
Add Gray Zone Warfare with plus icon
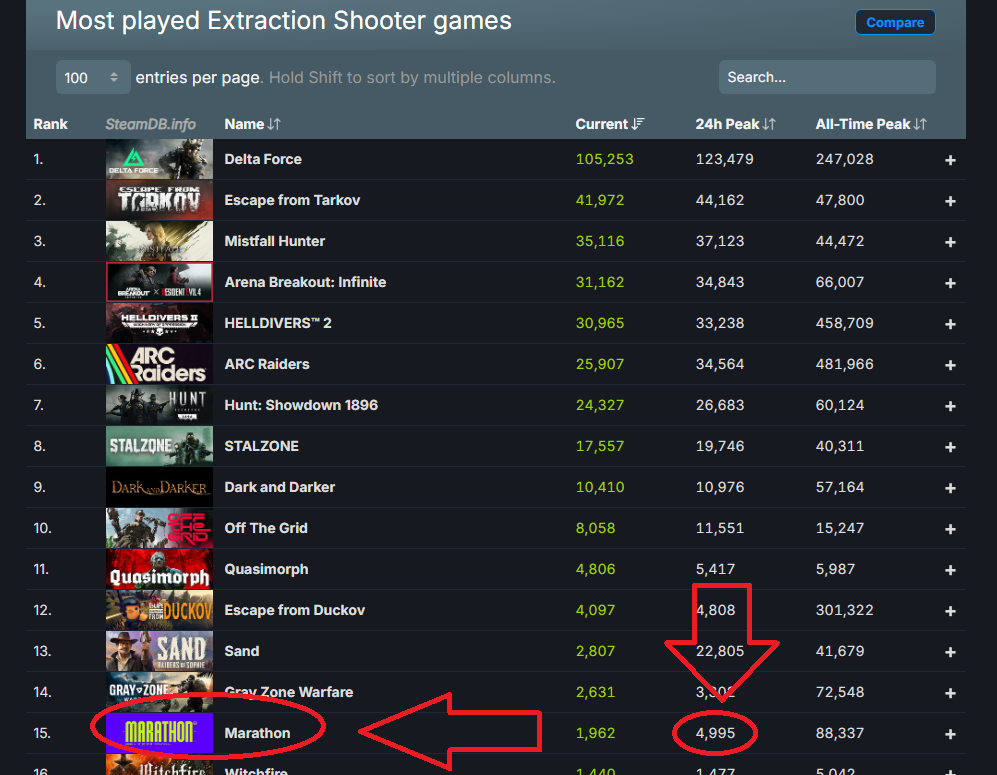(x=950, y=693)
